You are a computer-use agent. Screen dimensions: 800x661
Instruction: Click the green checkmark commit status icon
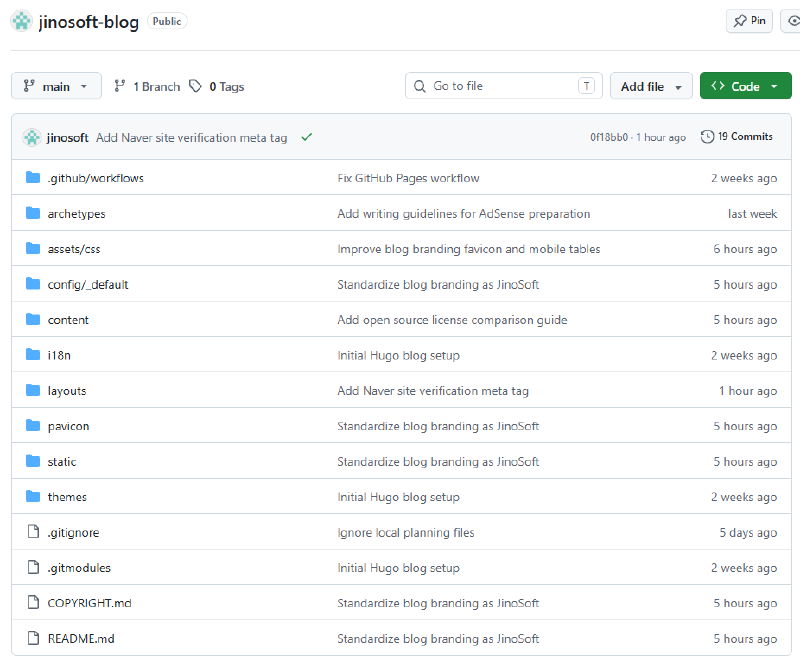pos(306,137)
